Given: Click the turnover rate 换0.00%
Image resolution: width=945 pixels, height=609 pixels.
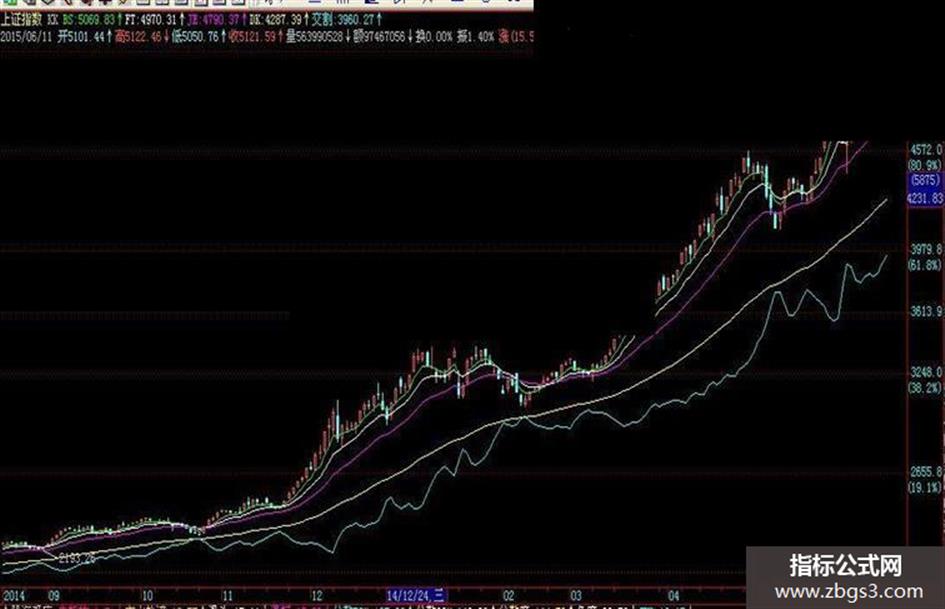Looking at the screenshot, I should tap(433, 37).
